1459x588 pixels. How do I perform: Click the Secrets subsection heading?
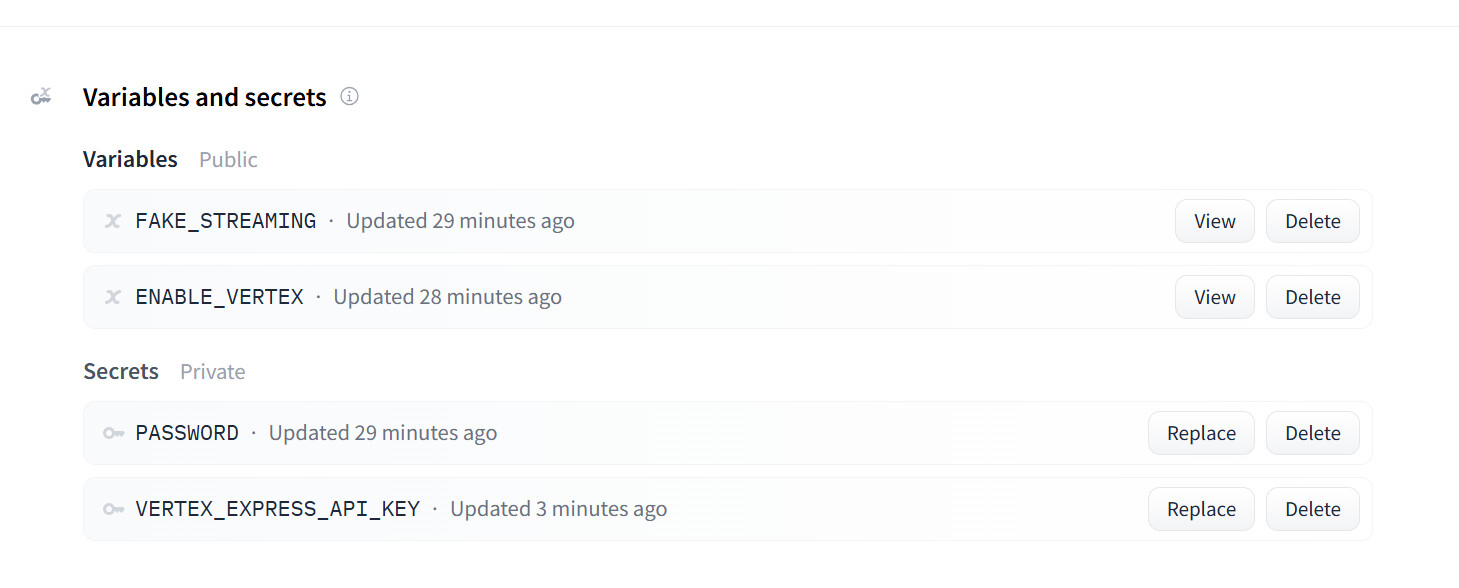(x=121, y=372)
